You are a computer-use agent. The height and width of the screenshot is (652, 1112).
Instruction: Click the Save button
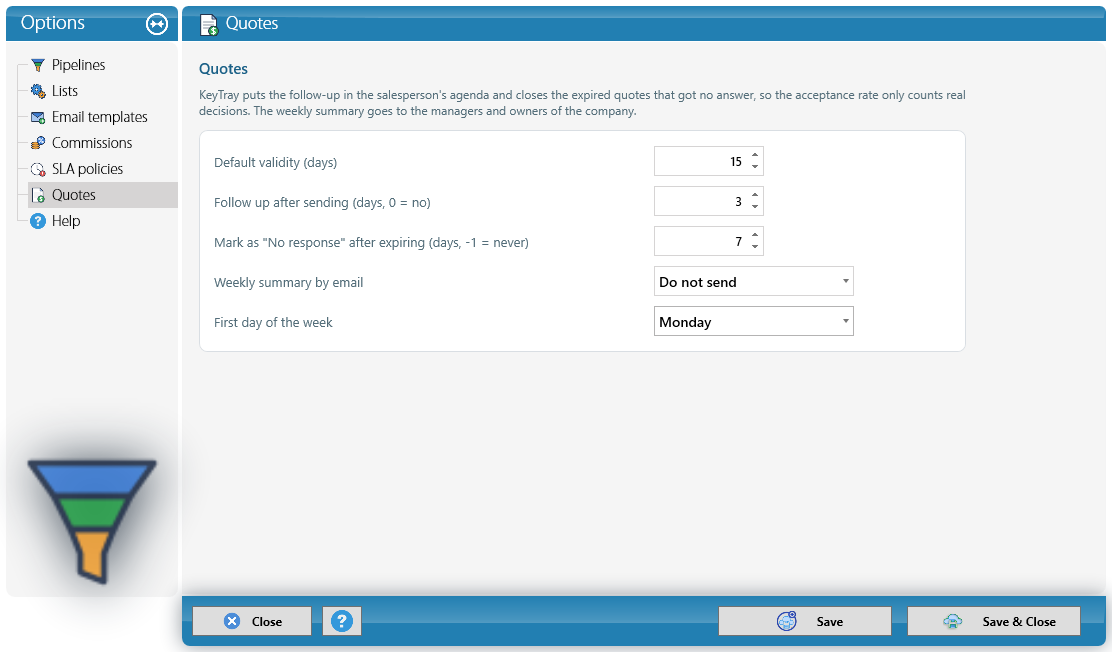(x=804, y=621)
